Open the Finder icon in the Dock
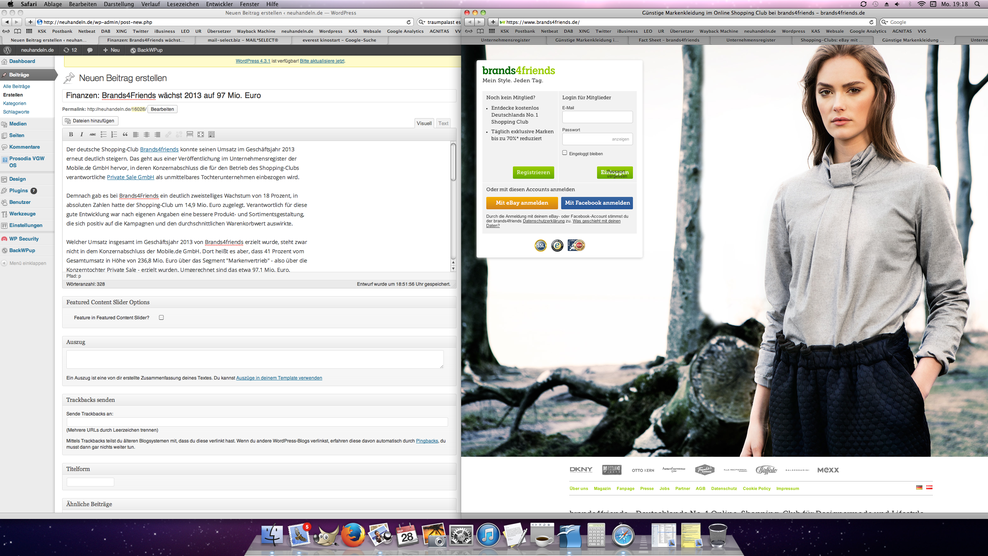 272,535
